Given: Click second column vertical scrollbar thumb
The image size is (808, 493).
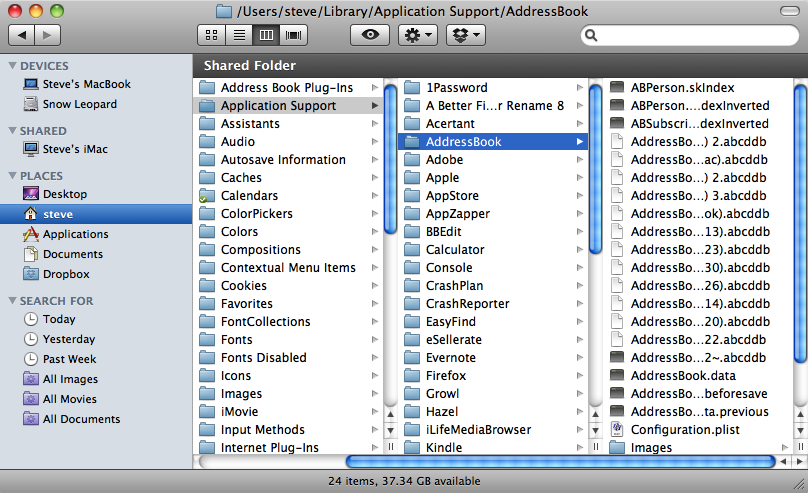Looking at the screenshot, I should tap(596, 169).
